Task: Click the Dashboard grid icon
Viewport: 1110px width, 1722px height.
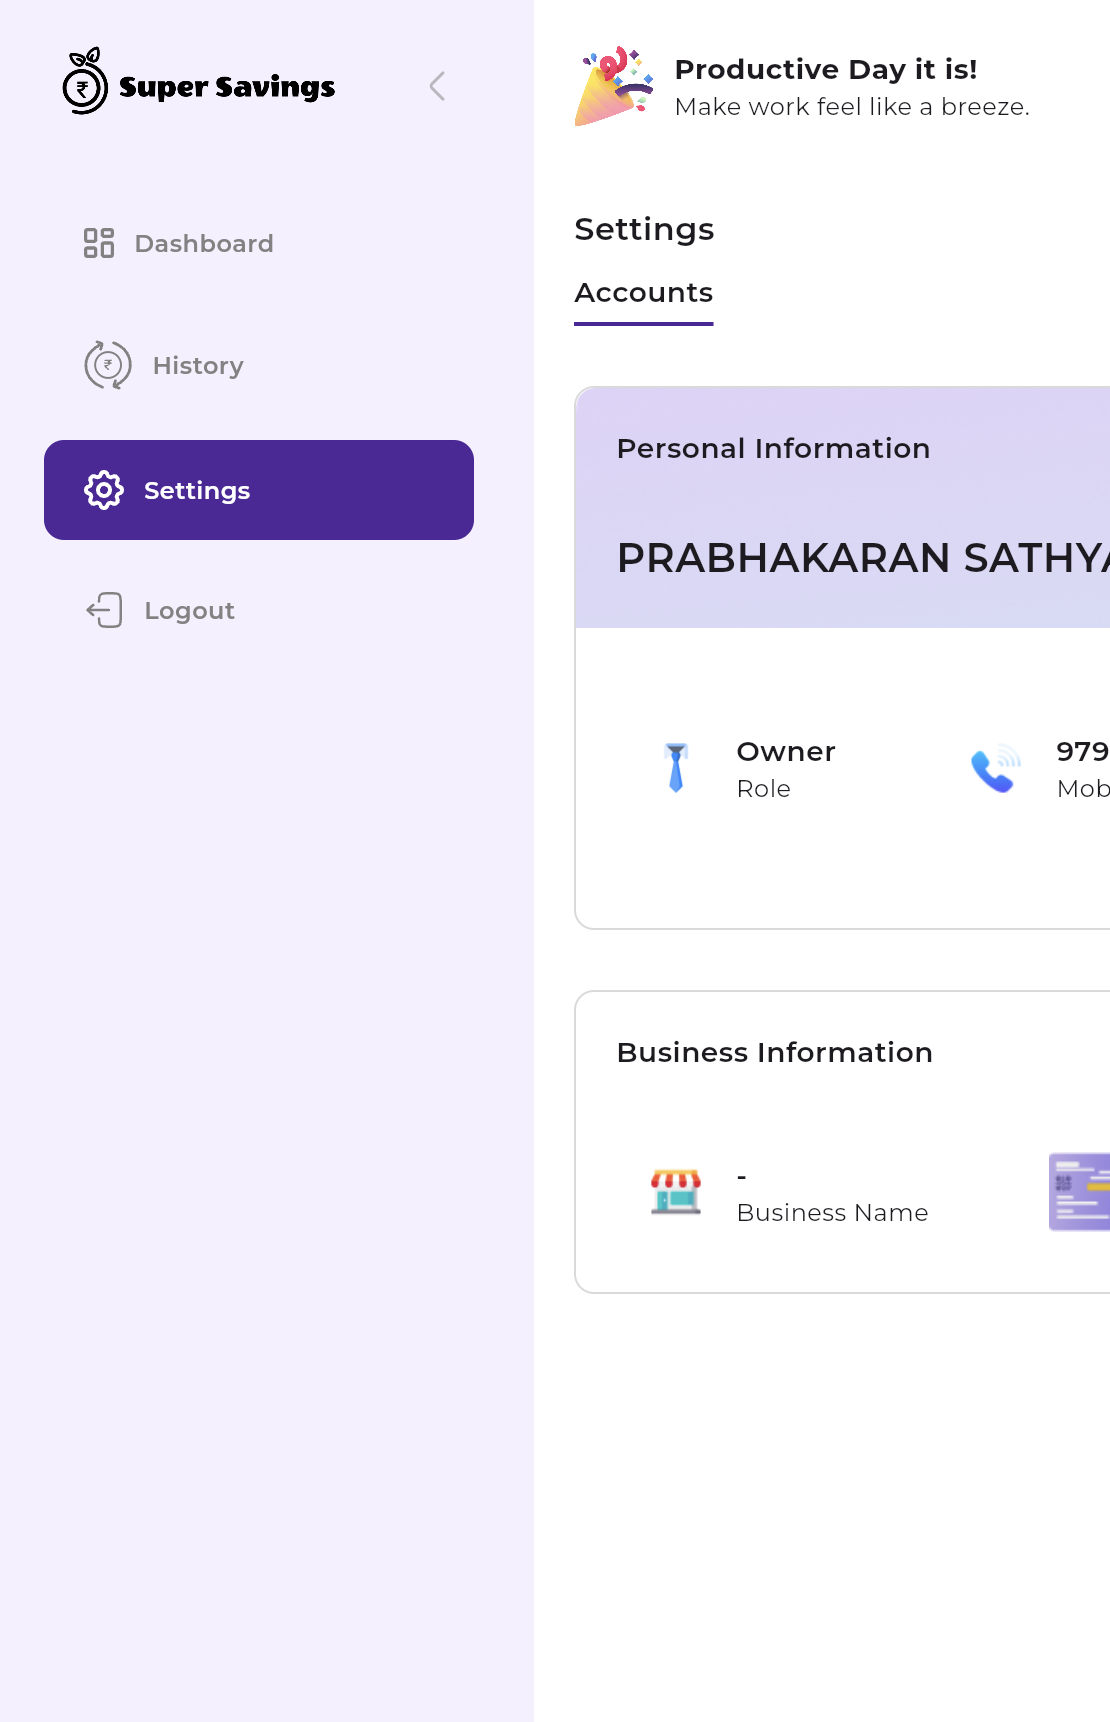Action: [99, 243]
